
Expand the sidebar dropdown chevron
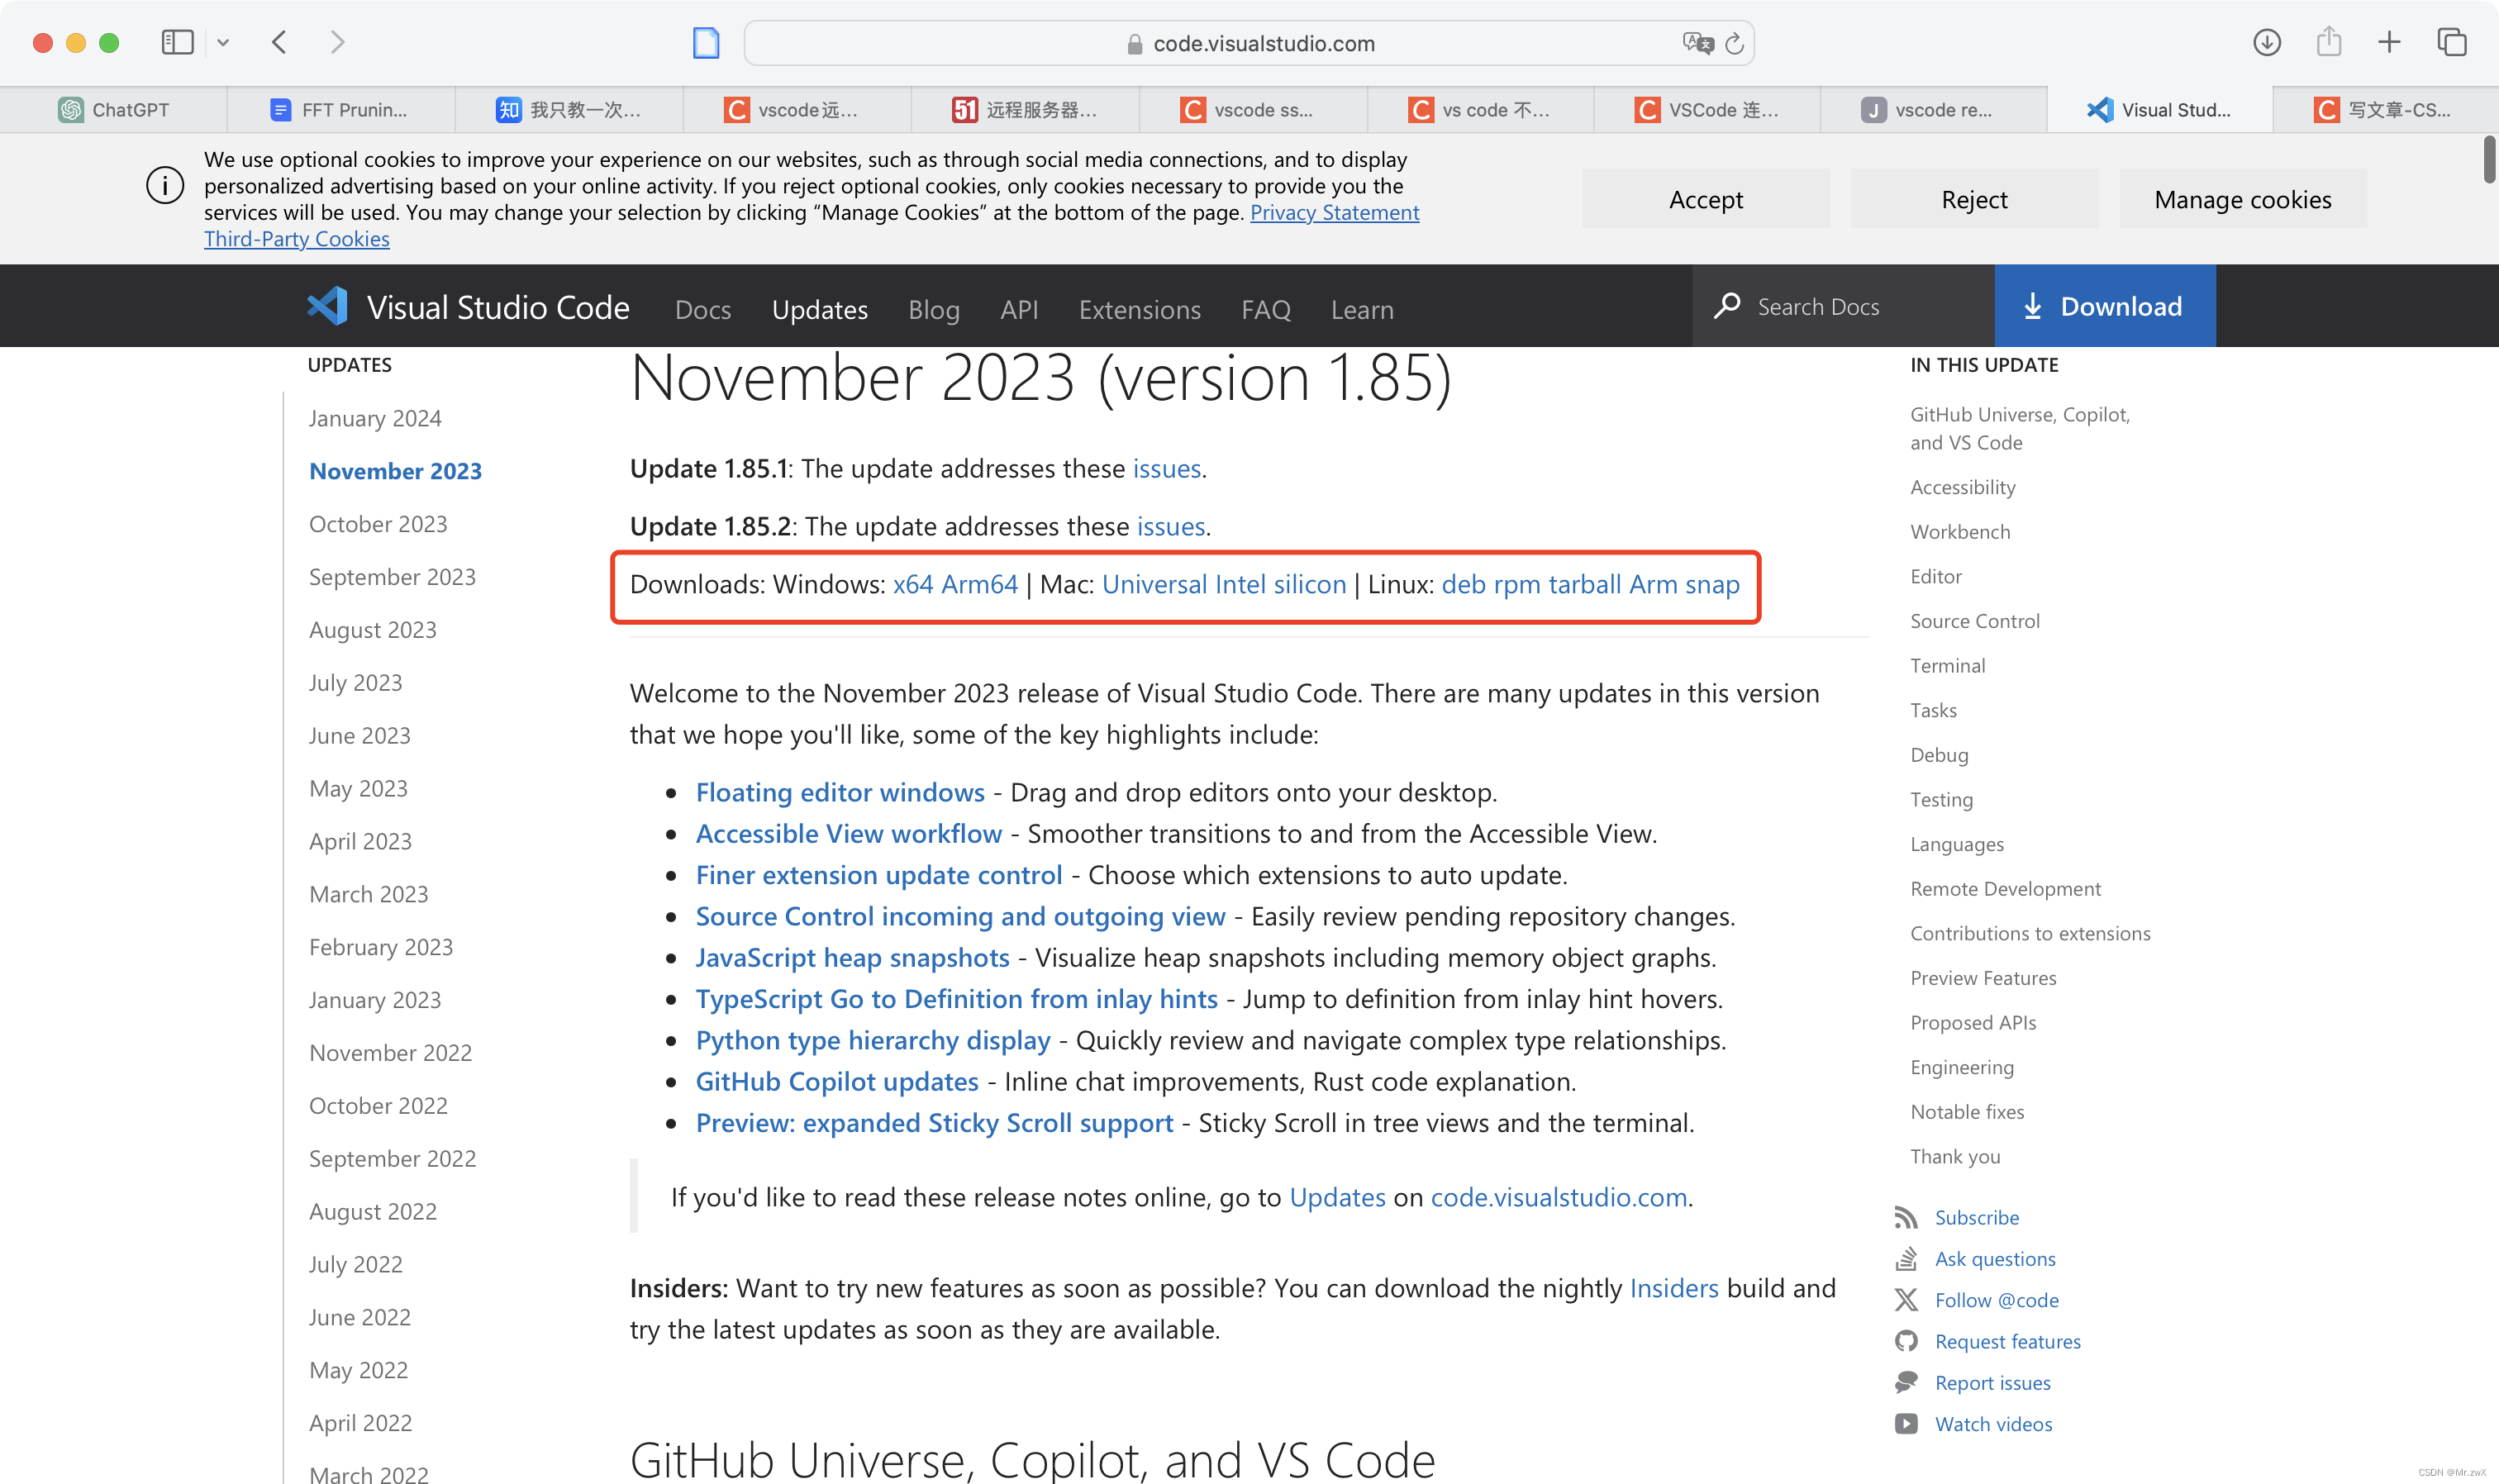pyautogui.click(x=223, y=42)
